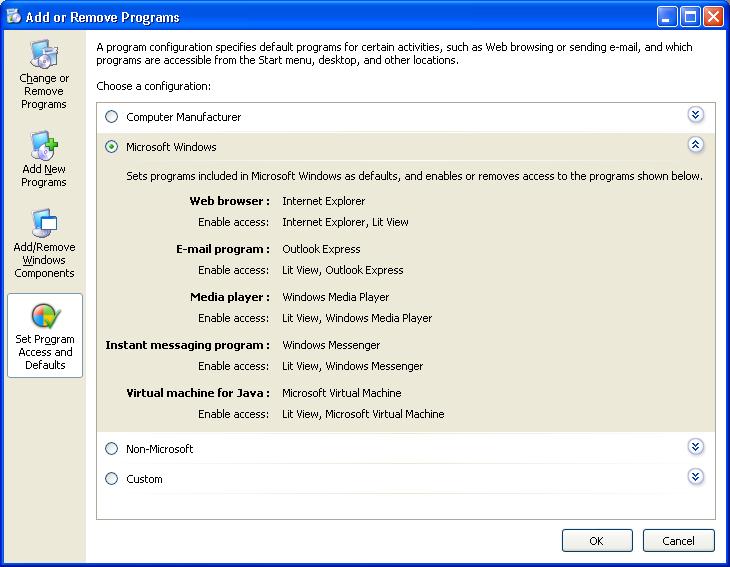This screenshot has height=567, width=730.
Task: Collapse the Microsoft Windows section chevron
Action: [x=695, y=145]
